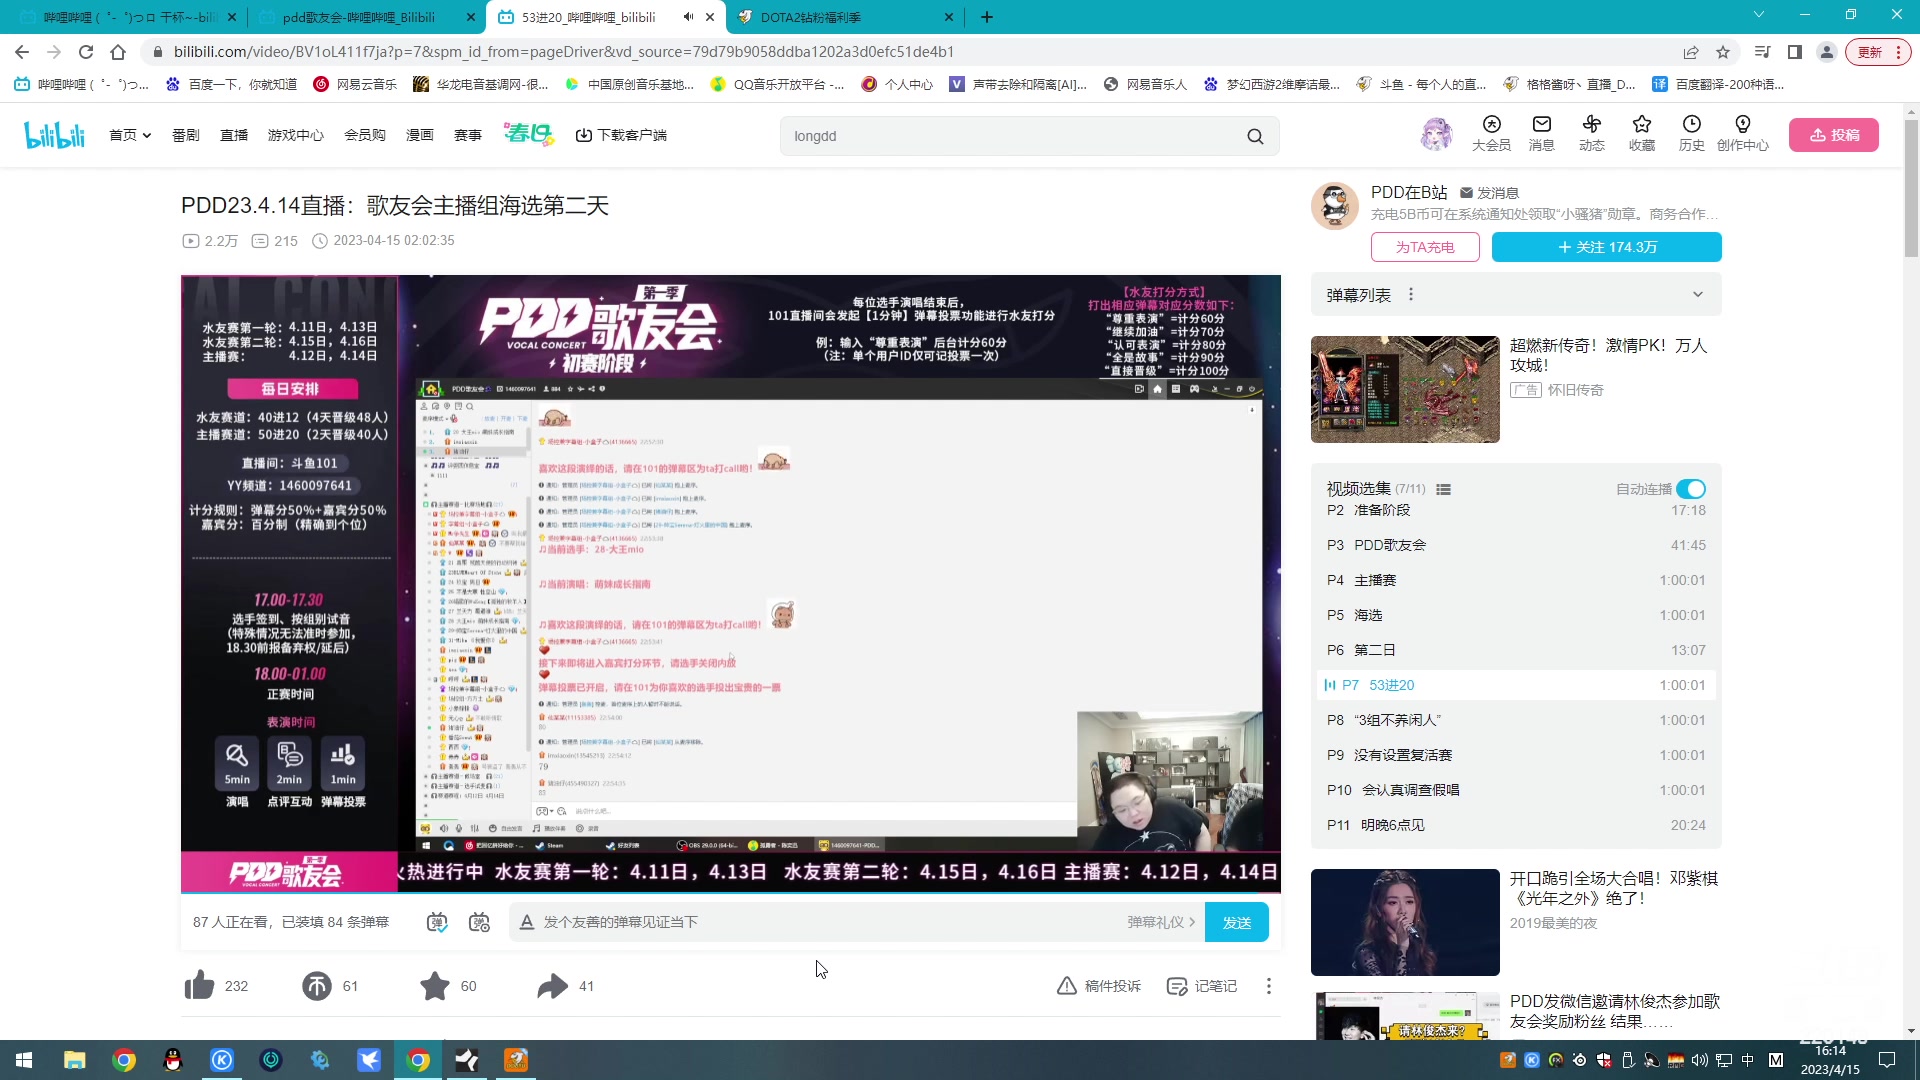Click 发消息 message link
1920x1080 pixels.
1489,193
